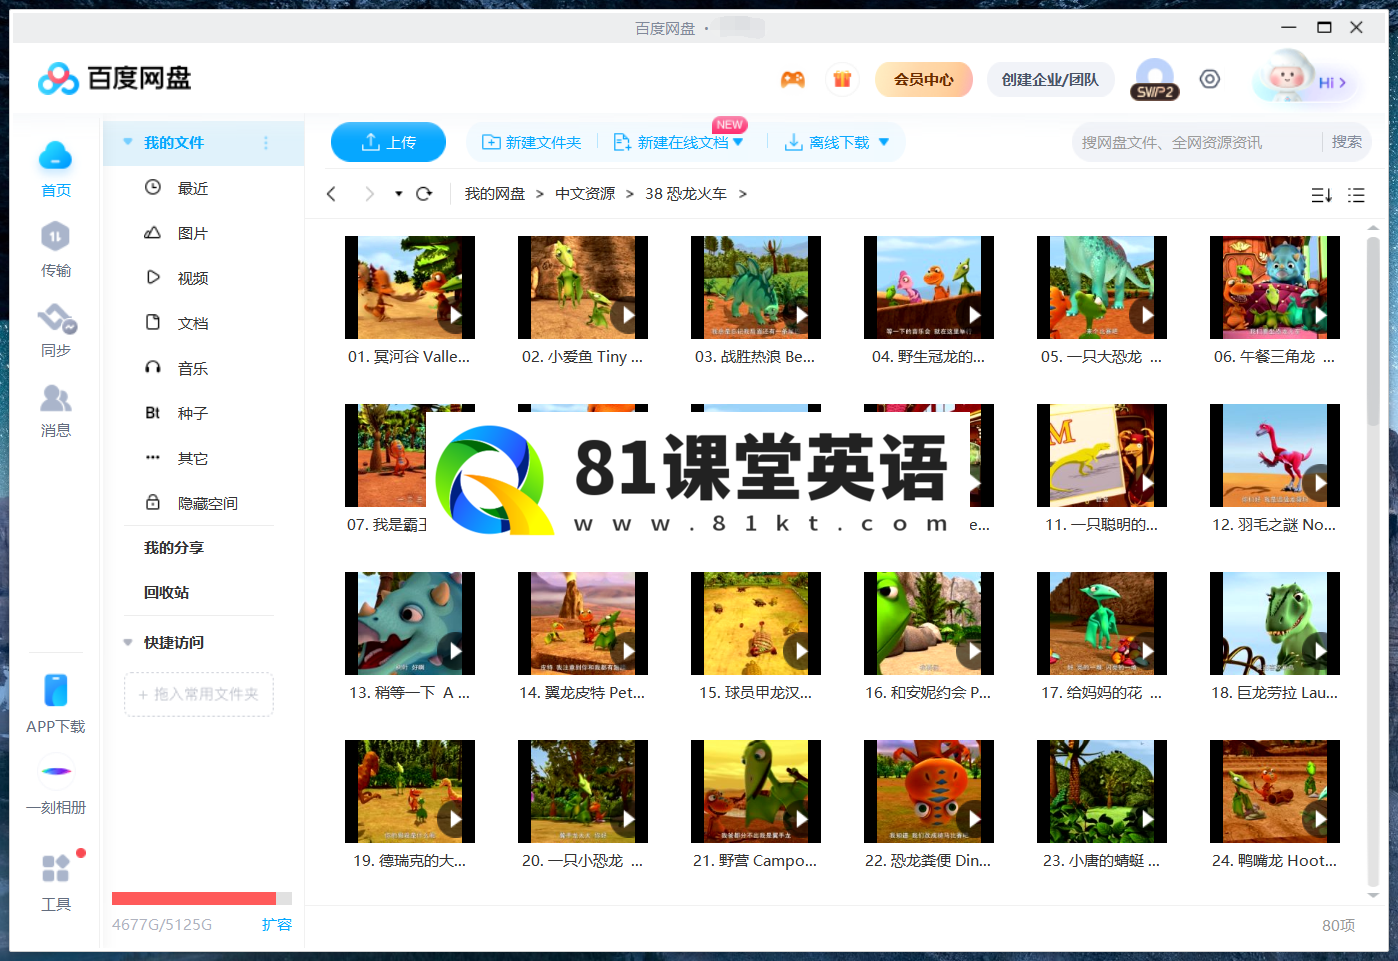Screen dimensions: 1398x961
Task: Click 新建文件夹 new folder button
Action: pyautogui.click(x=532, y=142)
